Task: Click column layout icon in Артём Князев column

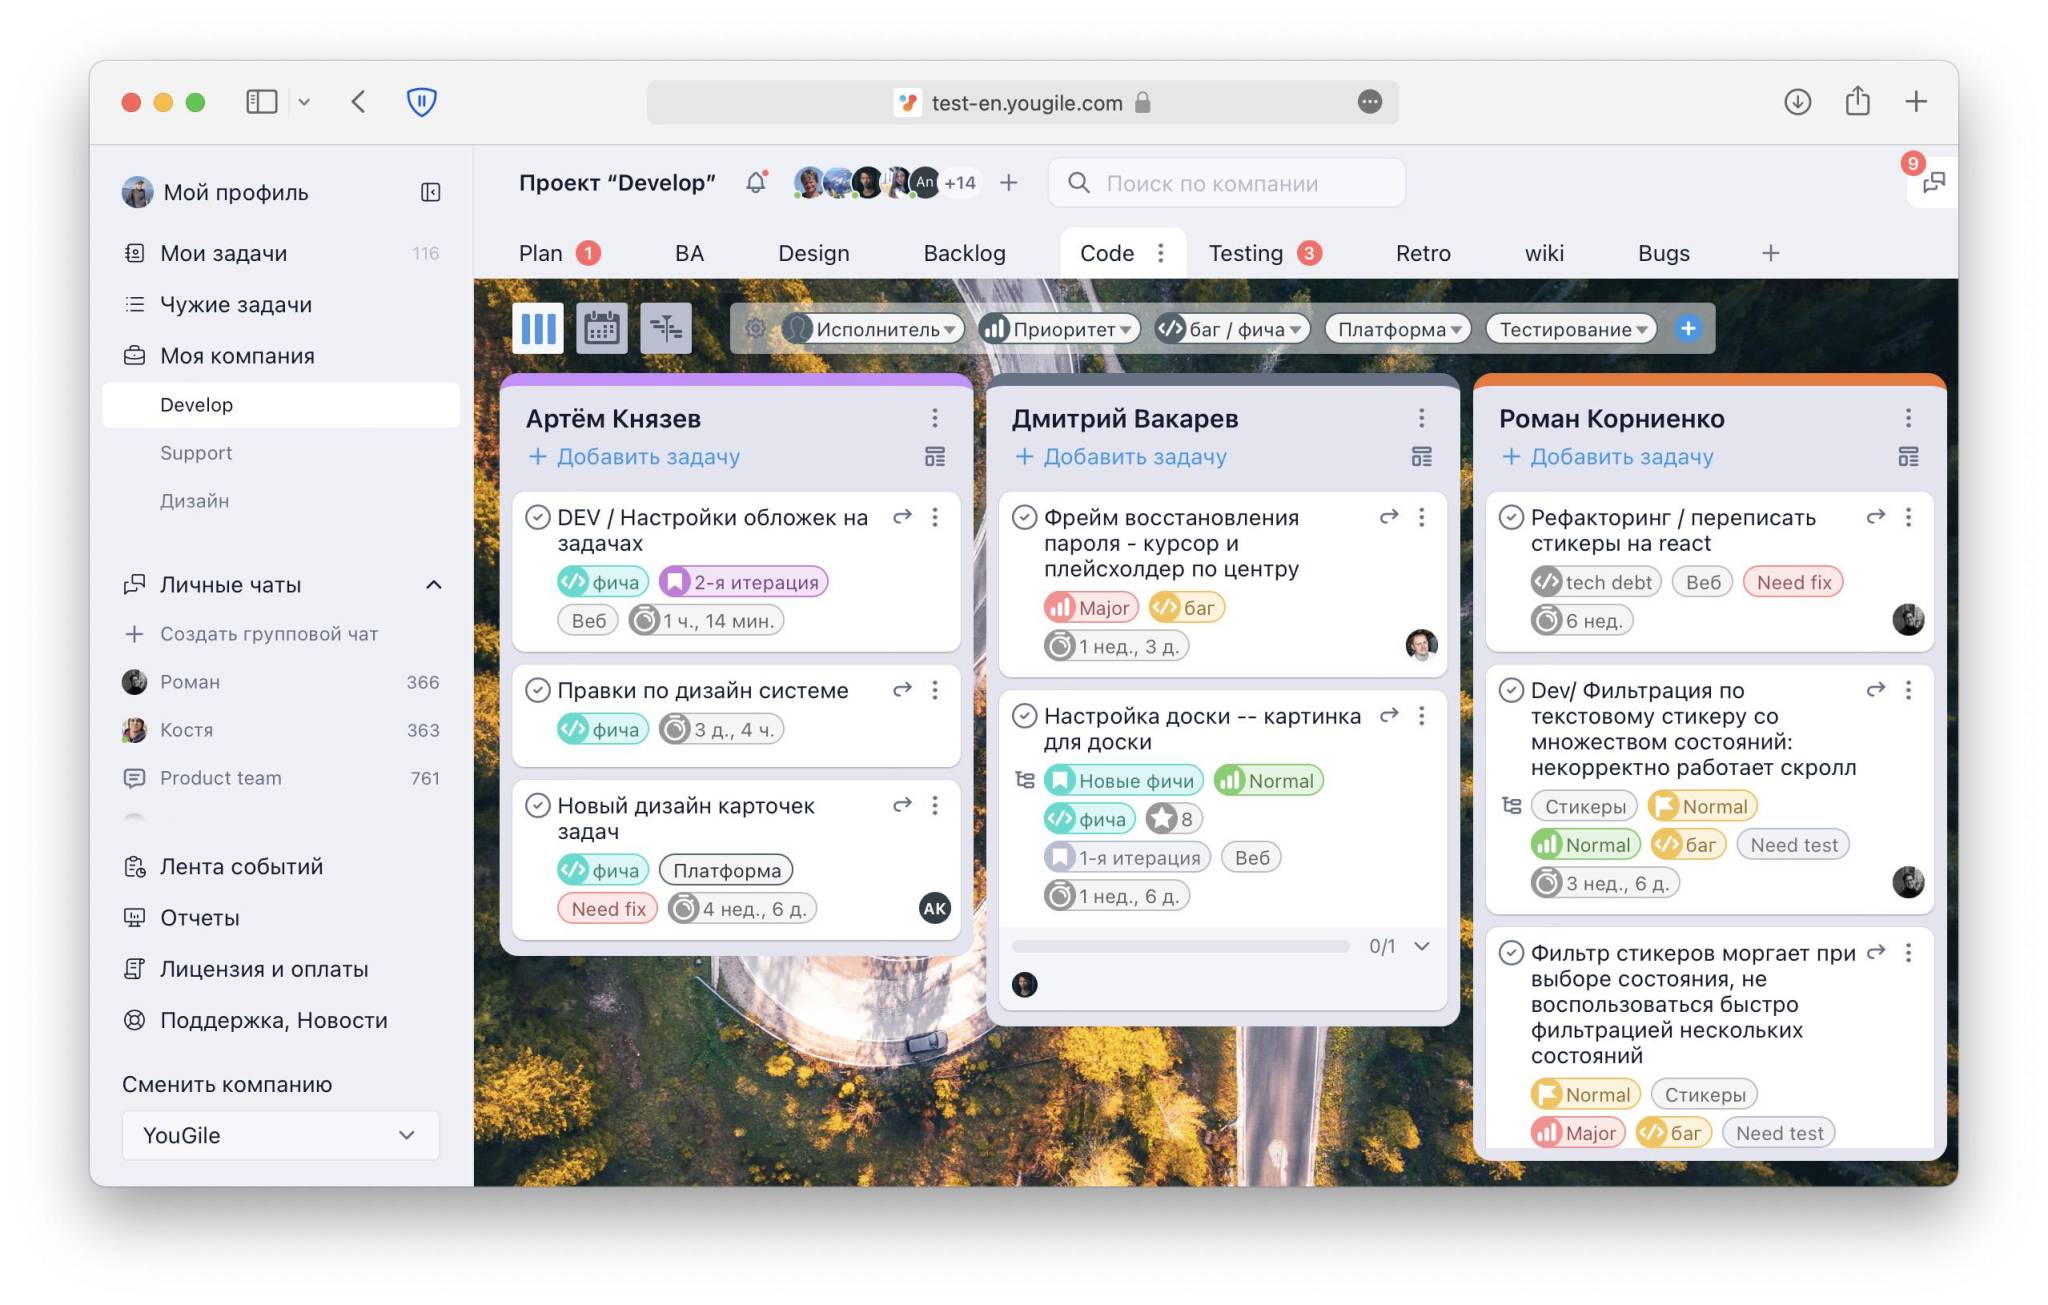Action: [935, 457]
